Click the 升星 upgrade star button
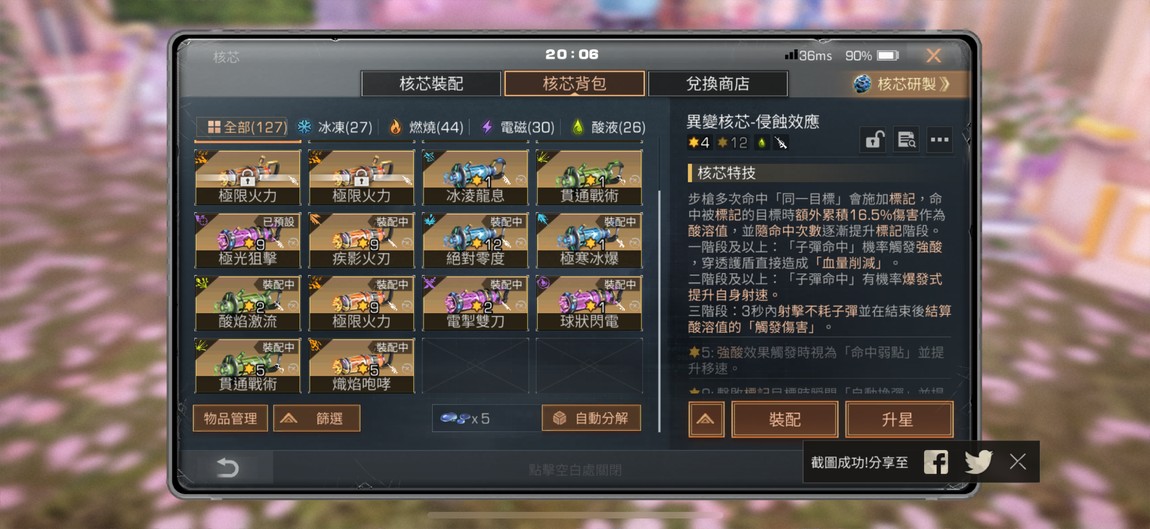Screen dimensions: 1150x529 [x=899, y=420]
